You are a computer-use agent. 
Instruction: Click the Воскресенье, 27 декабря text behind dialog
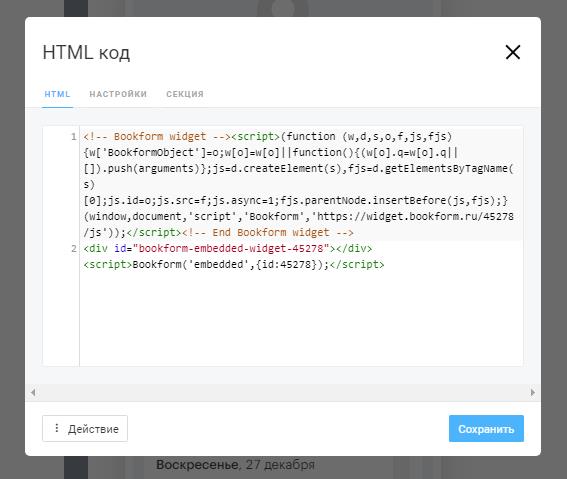coord(235,465)
